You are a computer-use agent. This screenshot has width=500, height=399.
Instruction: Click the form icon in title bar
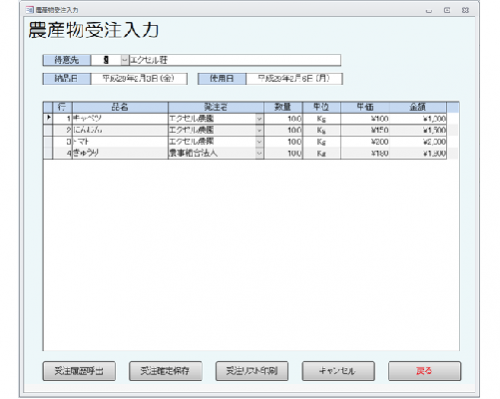[30, 10]
